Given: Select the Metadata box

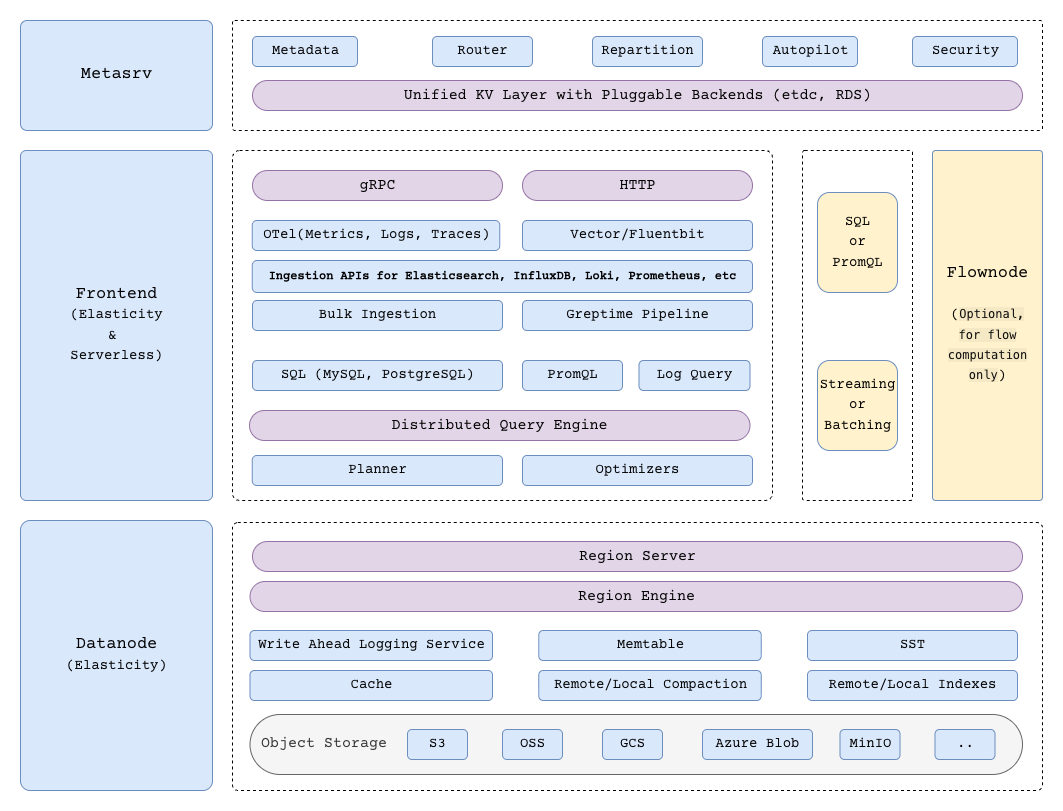Looking at the screenshot, I should (x=305, y=51).
